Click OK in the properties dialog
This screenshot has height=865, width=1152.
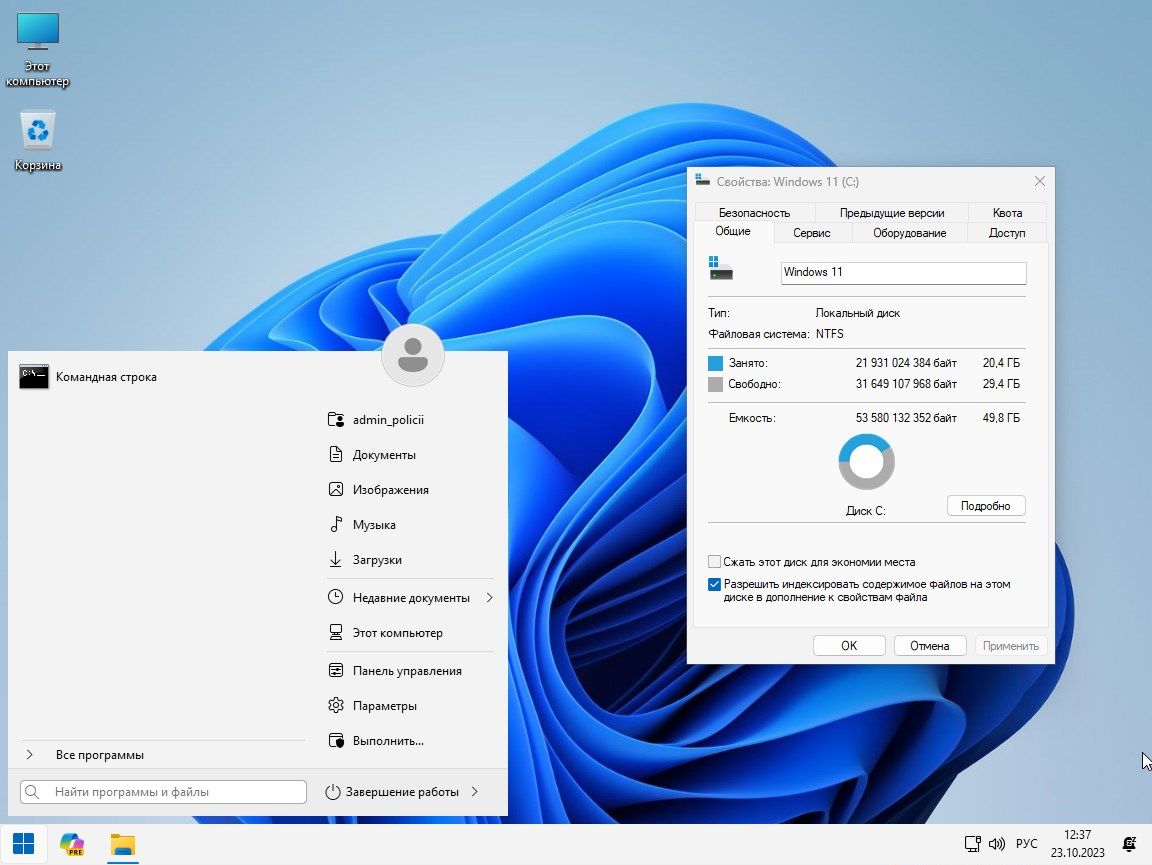pyautogui.click(x=849, y=645)
